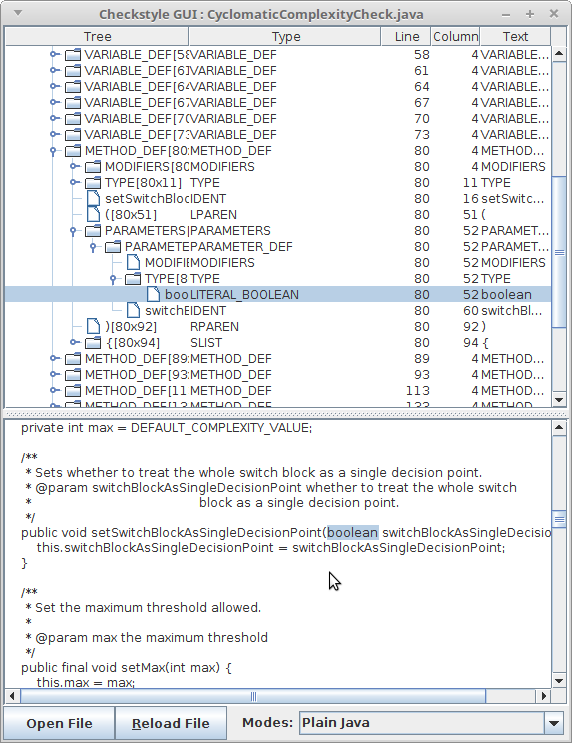Click folder icon of VARIABLE_DEF line 61 row
This screenshot has width=572, height=743.
[73, 71]
